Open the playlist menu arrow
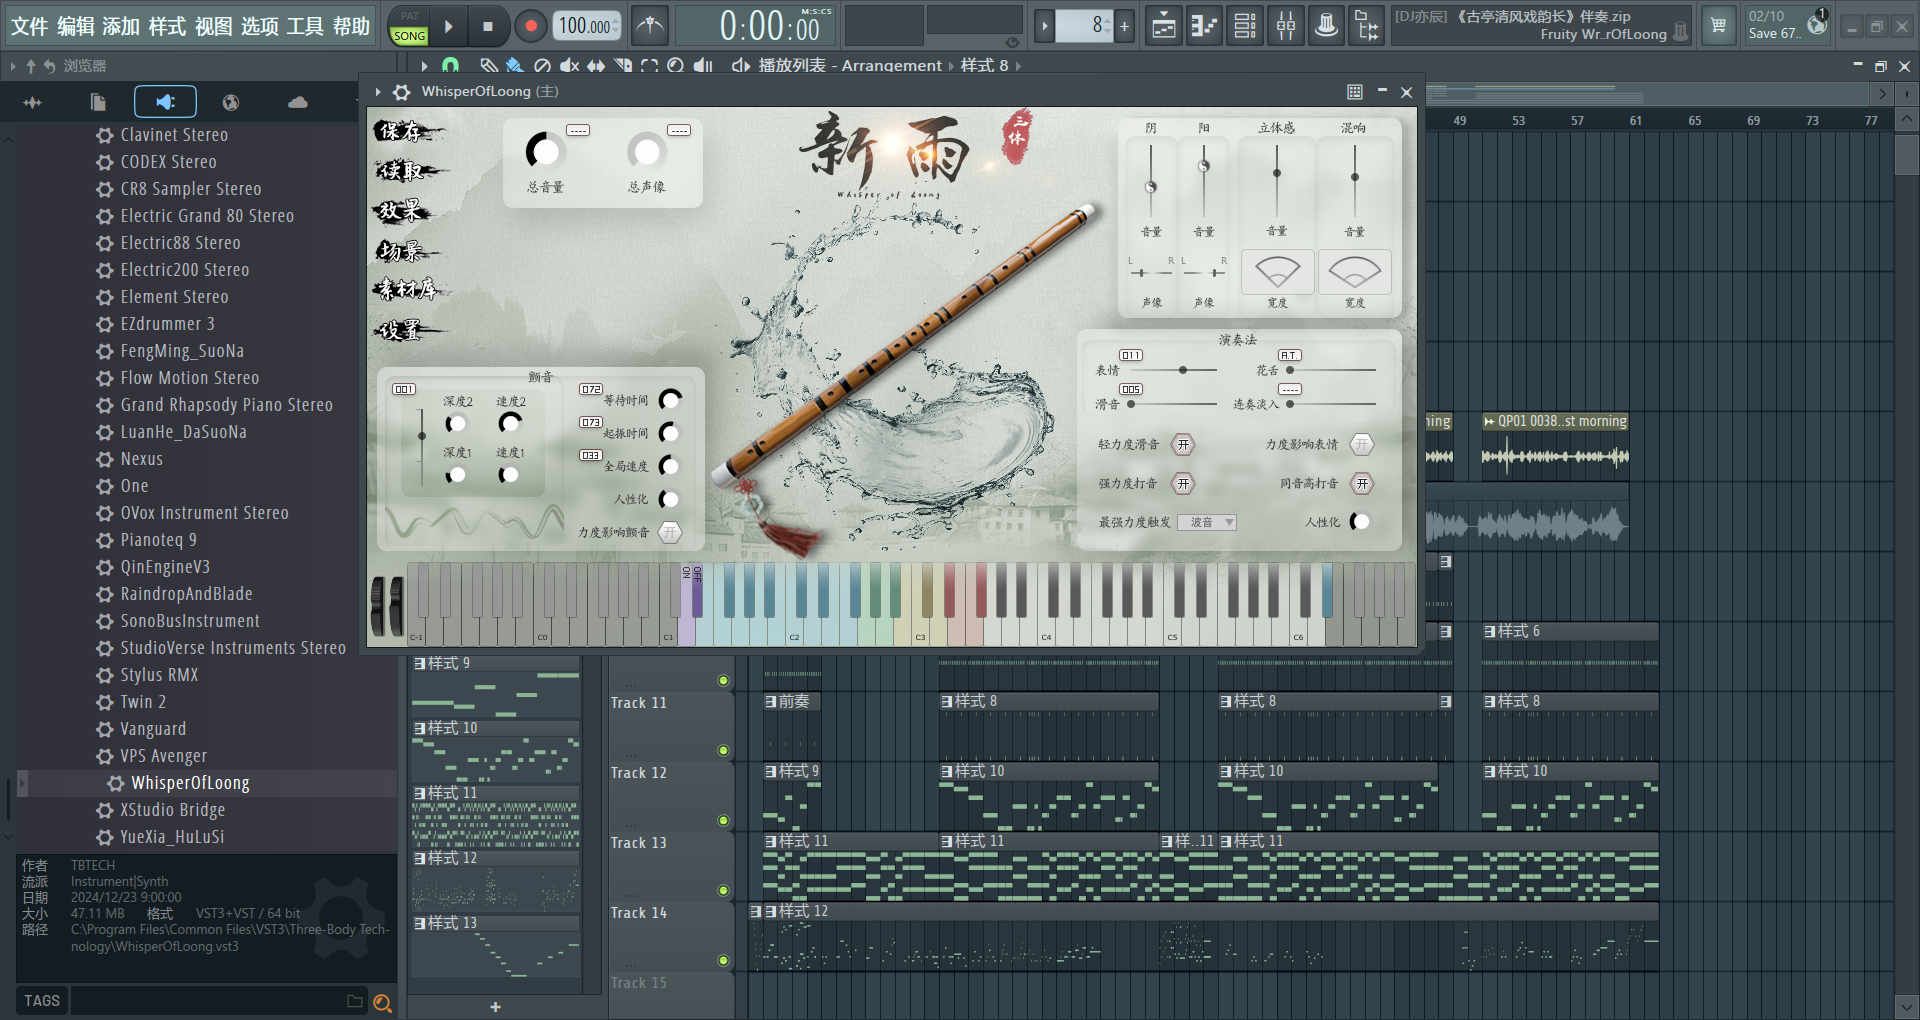Viewport: 1920px width, 1020px height. pyautogui.click(x=425, y=66)
